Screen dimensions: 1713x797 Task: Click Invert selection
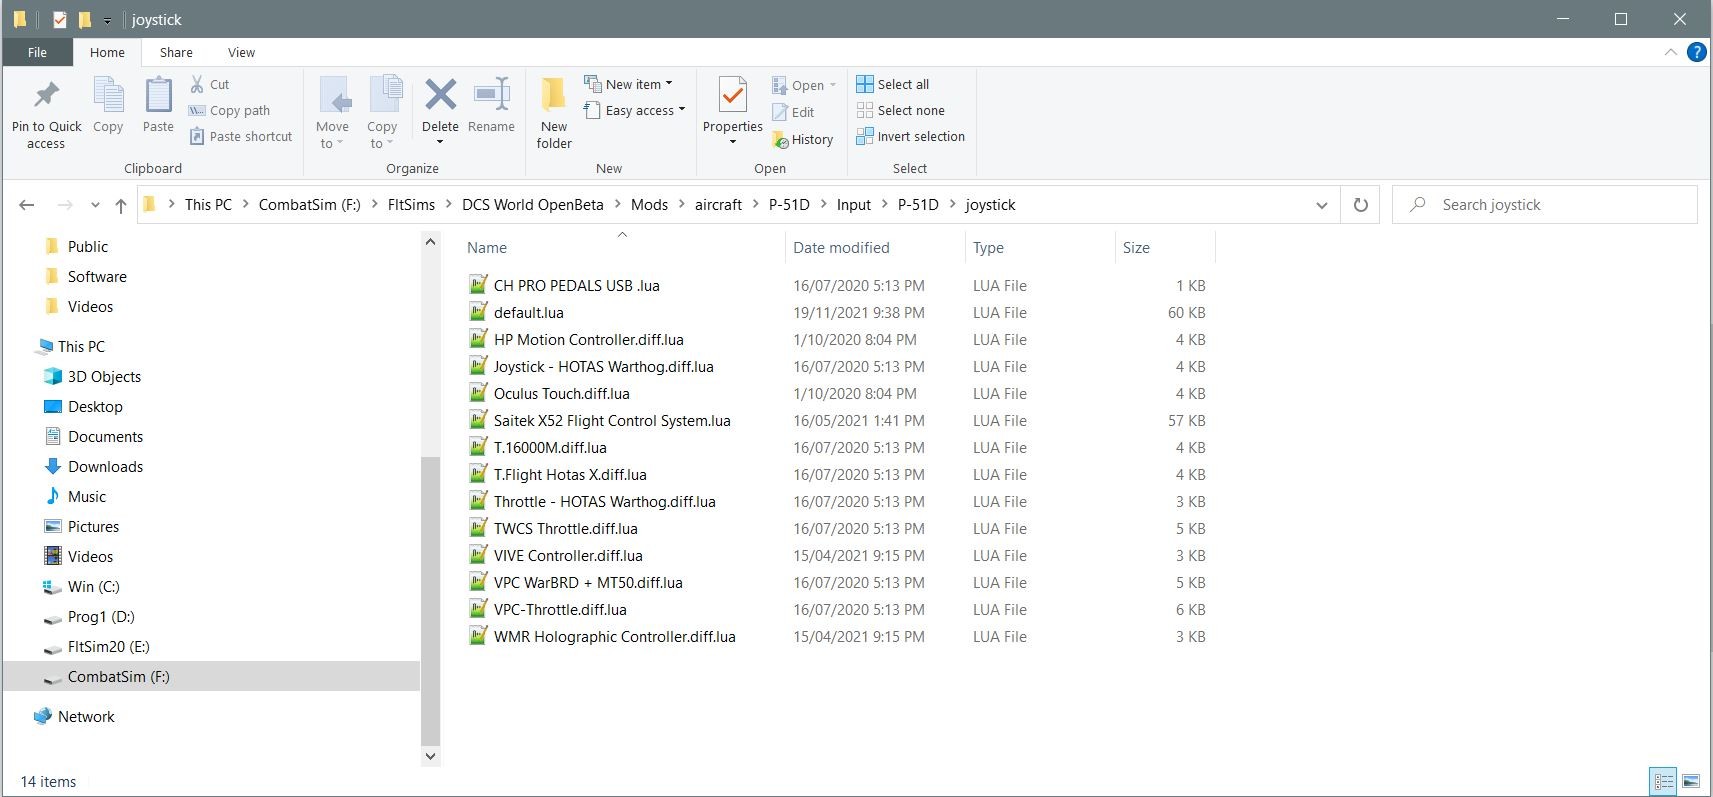point(911,137)
